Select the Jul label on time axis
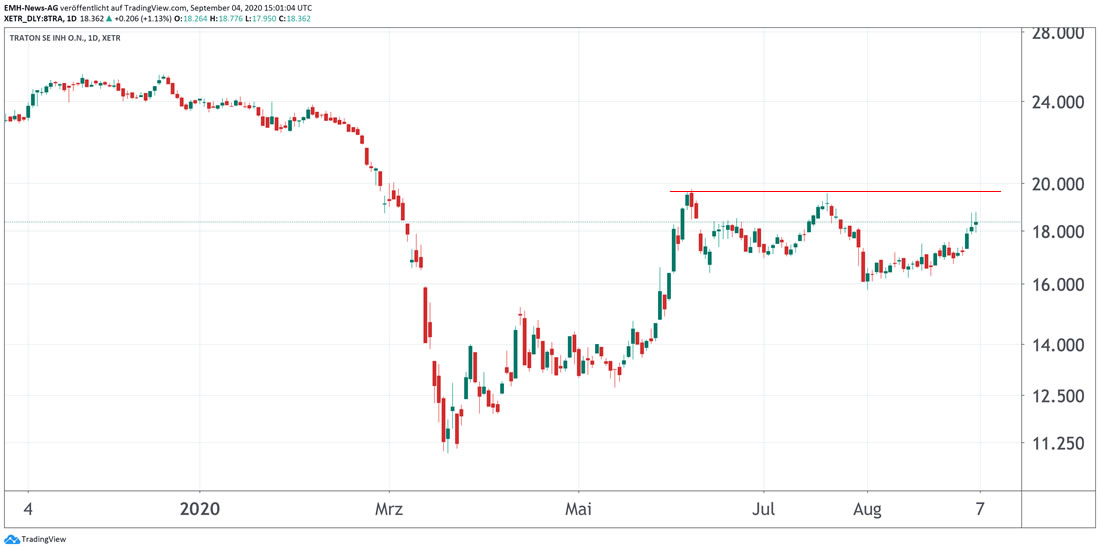The height and width of the screenshot is (551, 1100). (763, 509)
